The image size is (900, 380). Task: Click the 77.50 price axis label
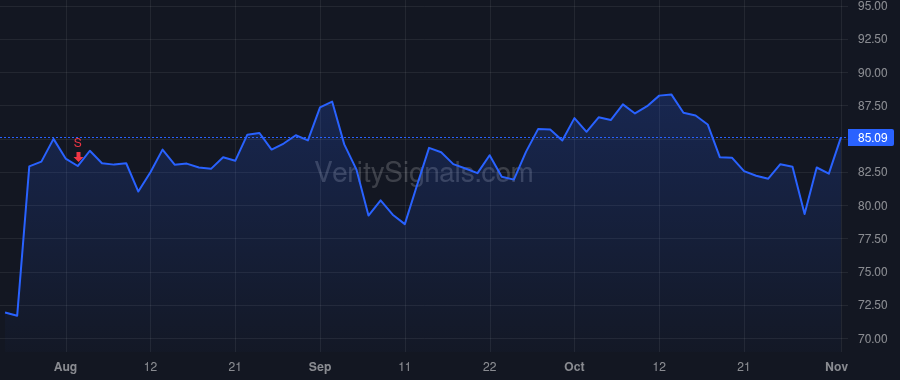pos(872,239)
